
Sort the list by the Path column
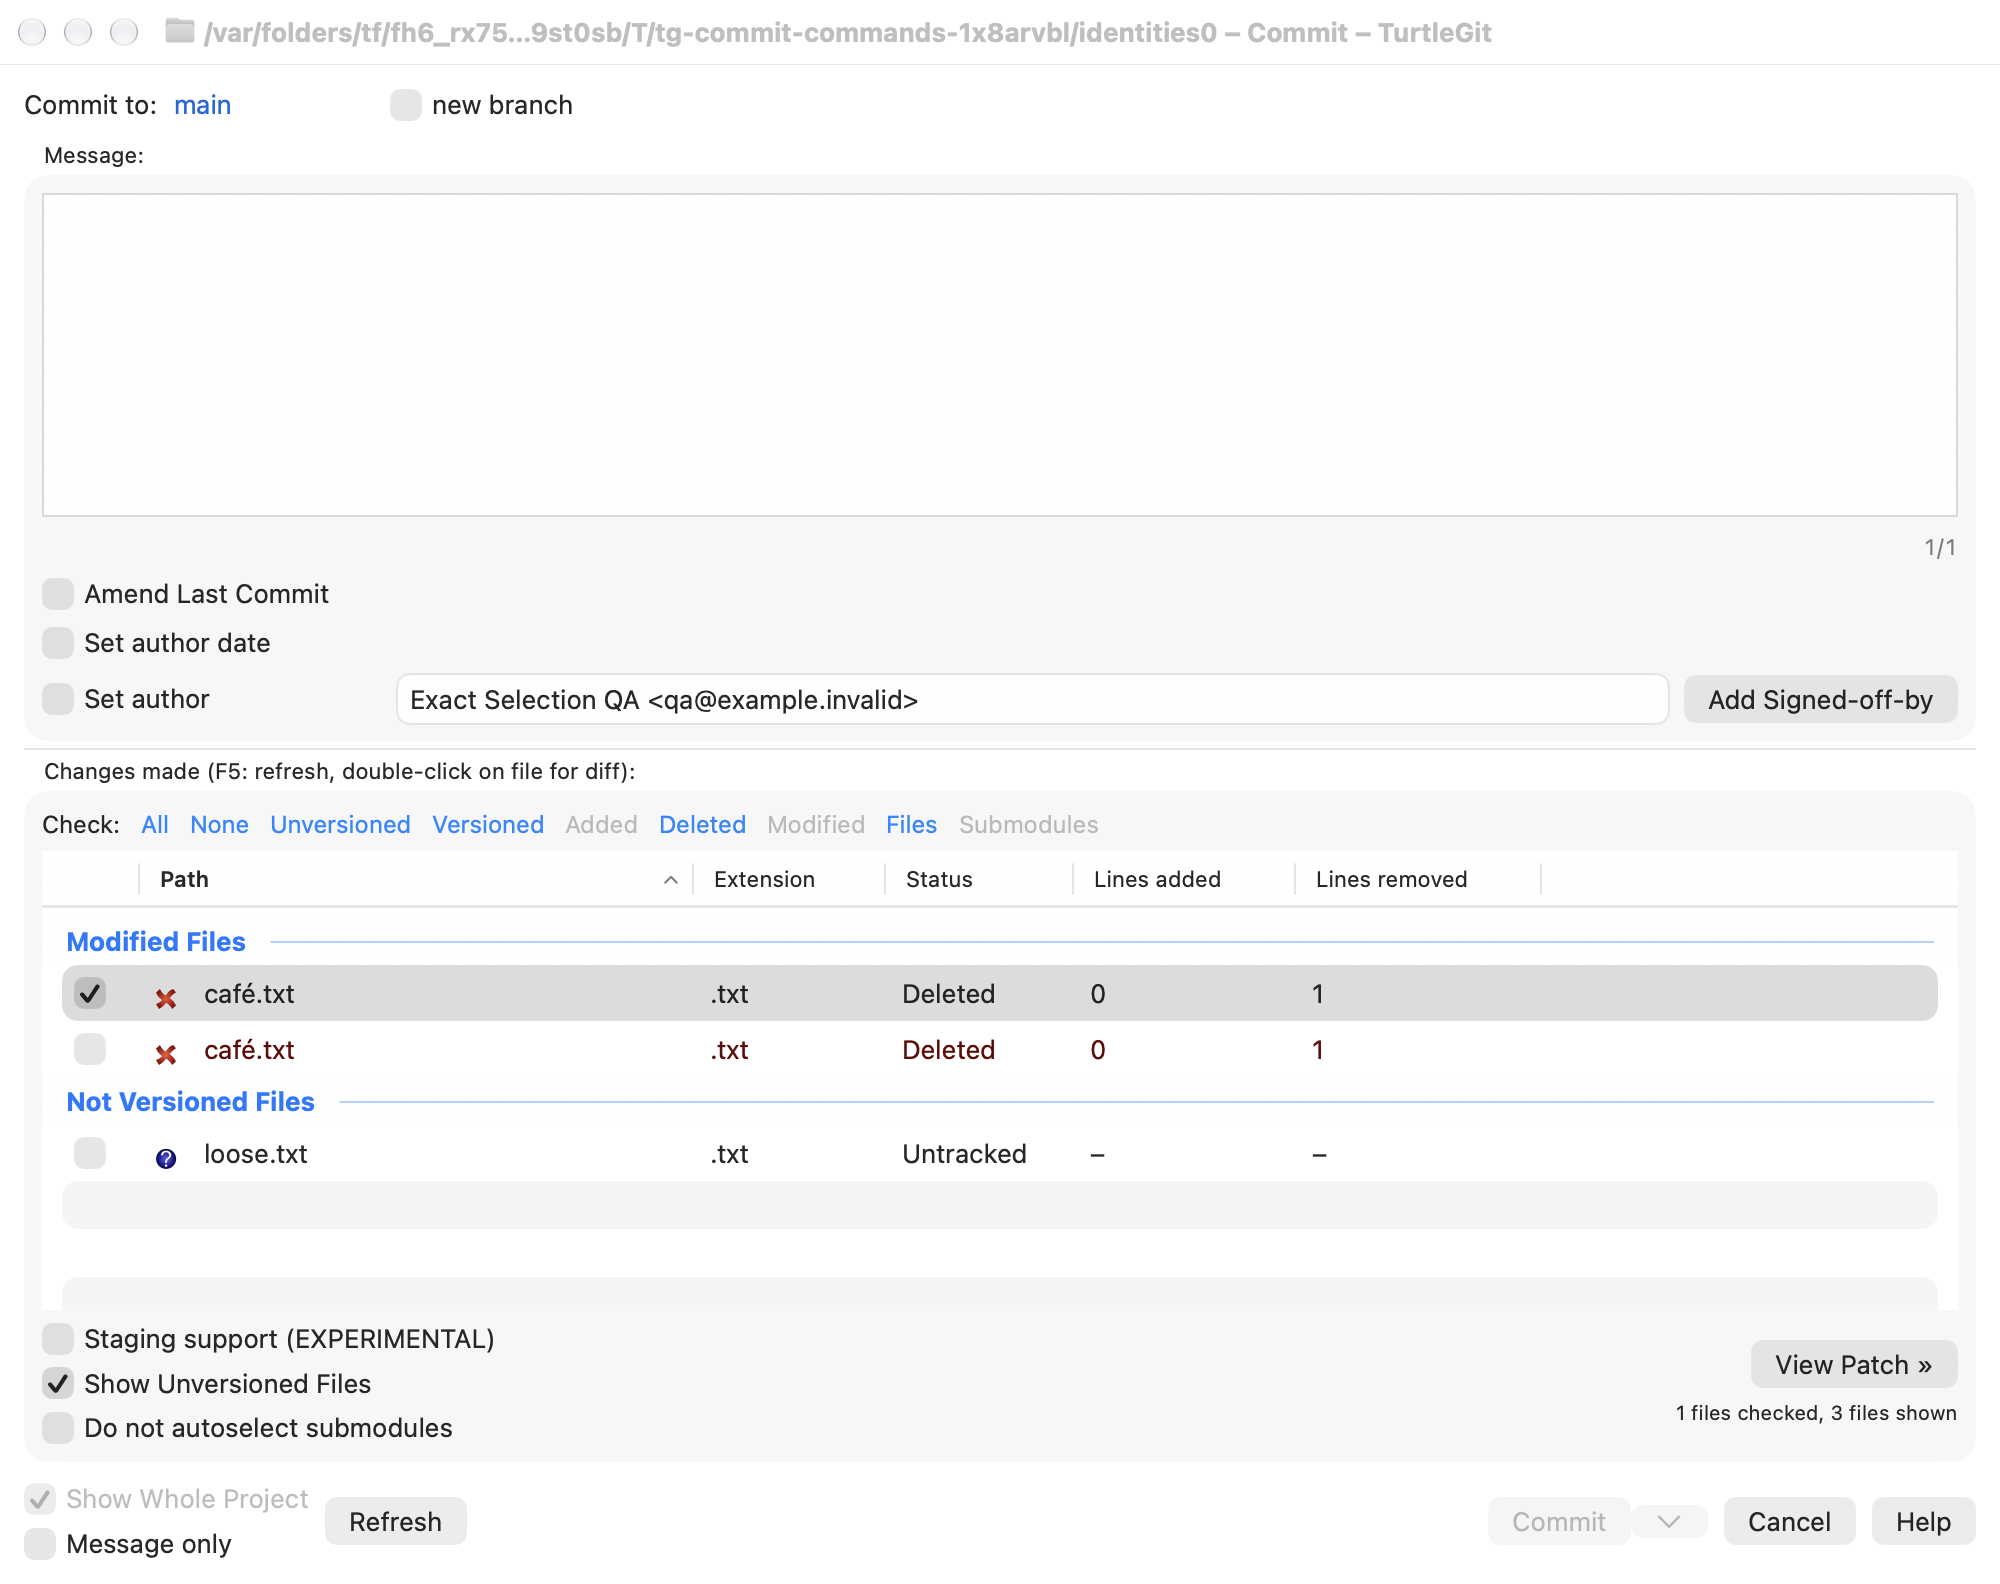(x=416, y=879)
